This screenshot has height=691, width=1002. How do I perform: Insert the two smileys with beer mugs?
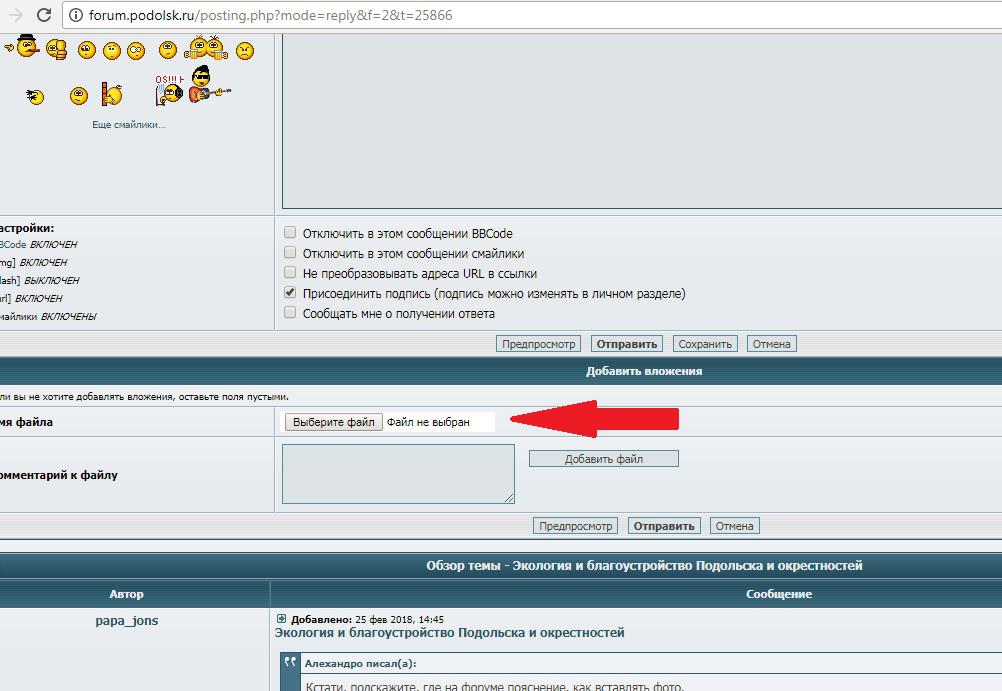(207, 48)
